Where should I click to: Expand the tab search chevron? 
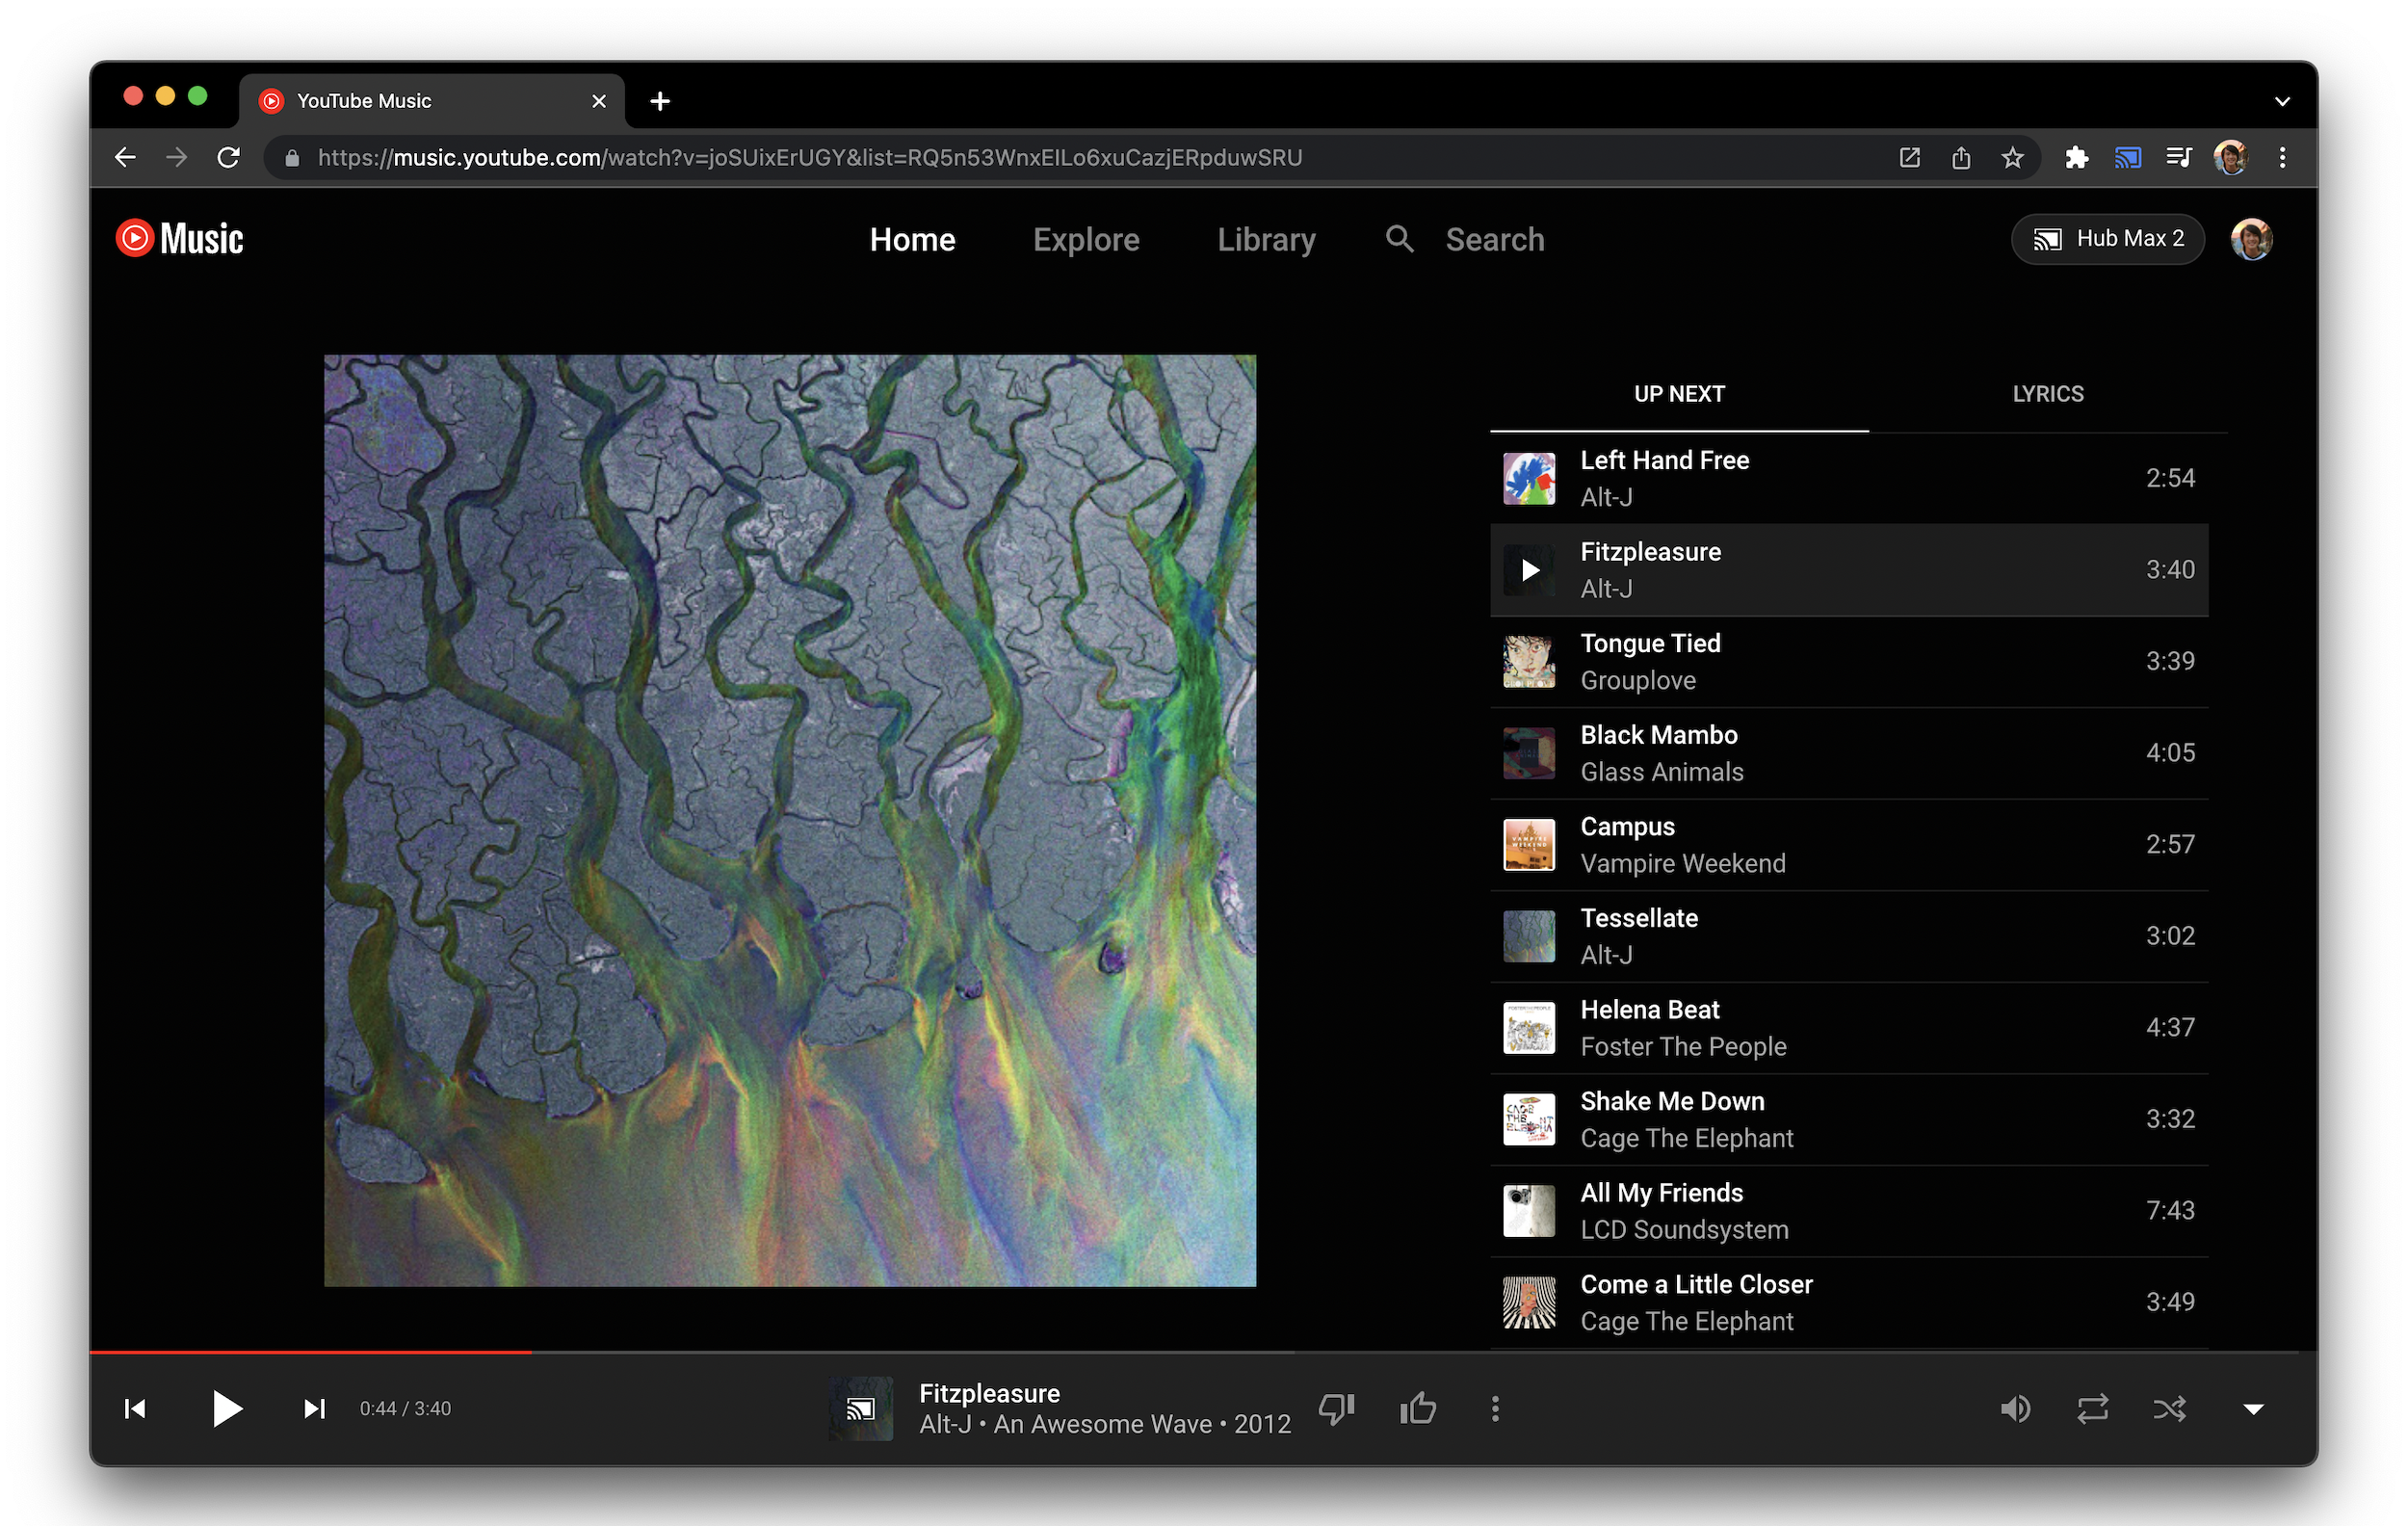pyautogui.click(x=2282, y=101)
